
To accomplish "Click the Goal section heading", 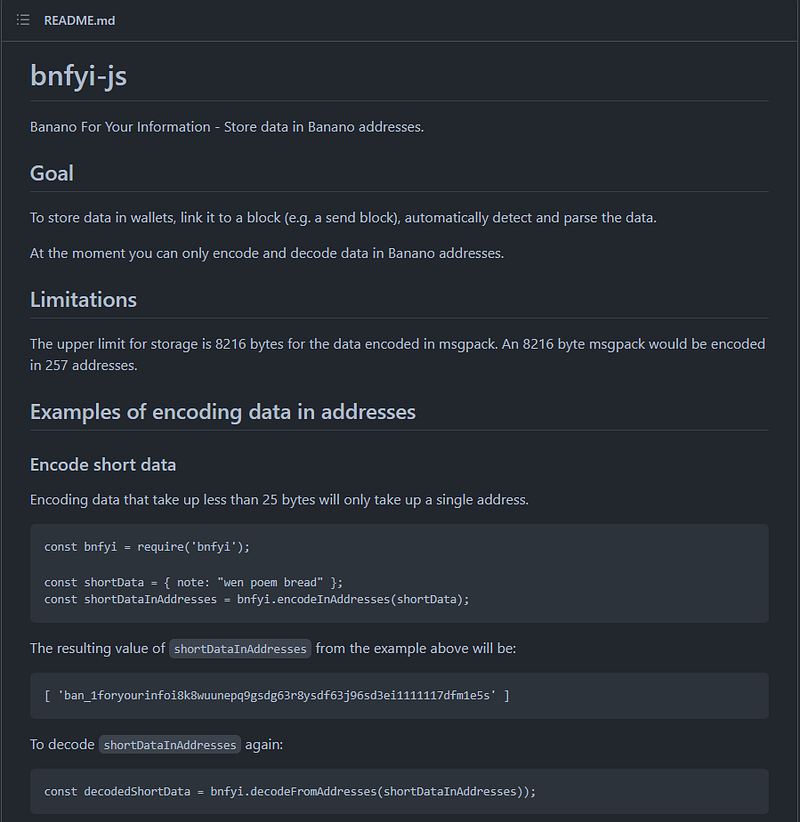I will pos(51,174).
